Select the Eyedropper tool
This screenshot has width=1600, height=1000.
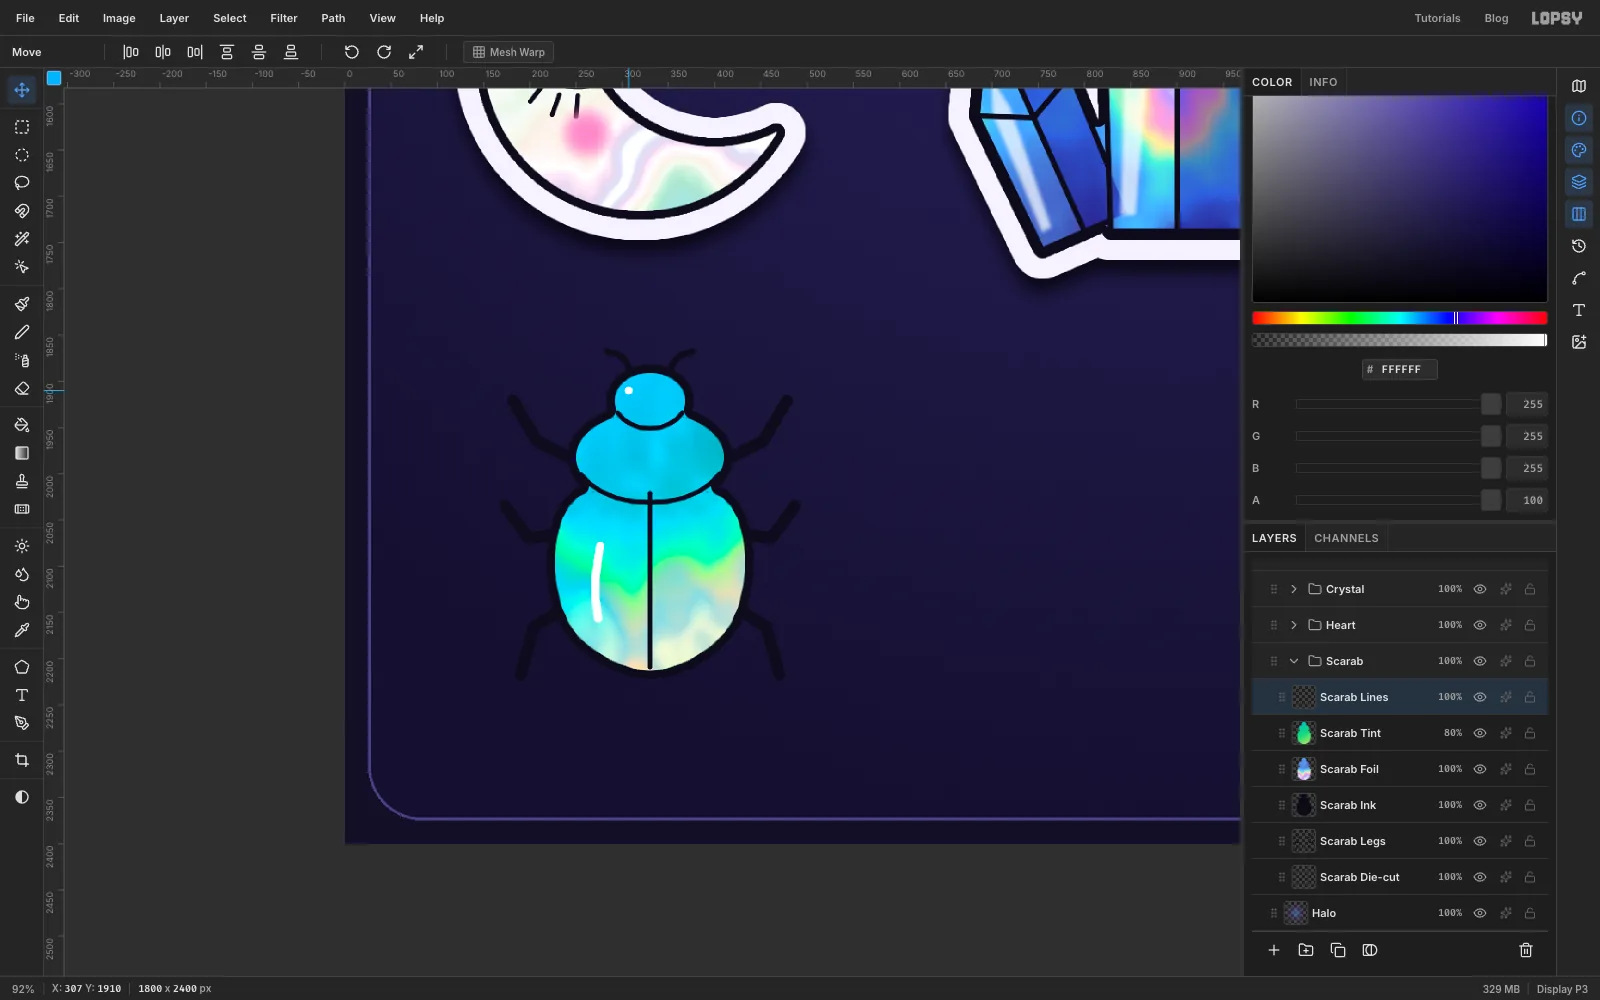point(22,630)
